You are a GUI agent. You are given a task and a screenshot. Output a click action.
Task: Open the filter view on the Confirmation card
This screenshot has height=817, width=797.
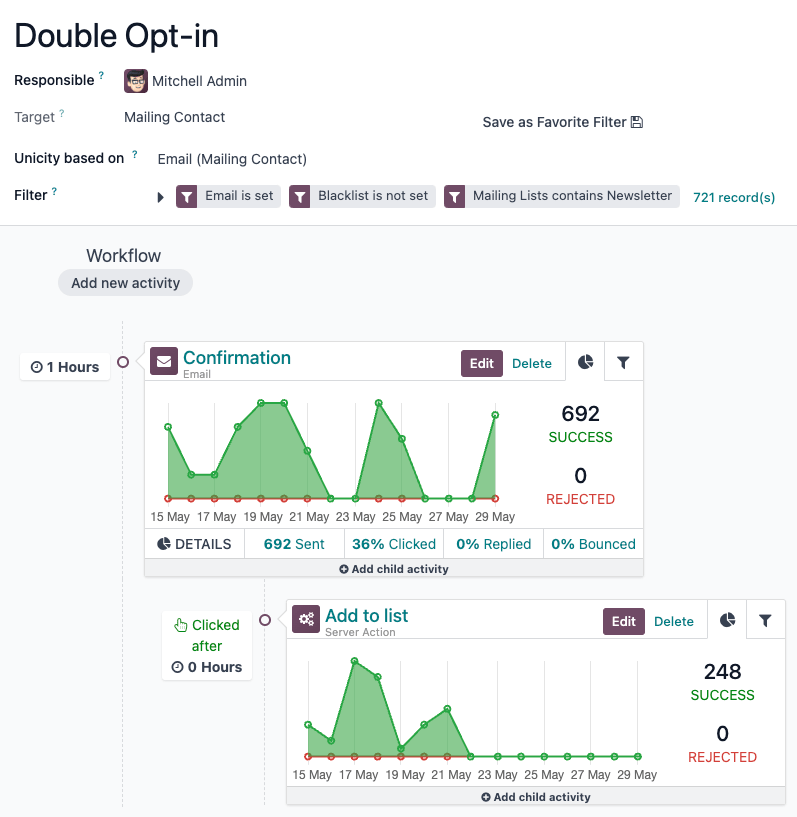pos(625,362)
